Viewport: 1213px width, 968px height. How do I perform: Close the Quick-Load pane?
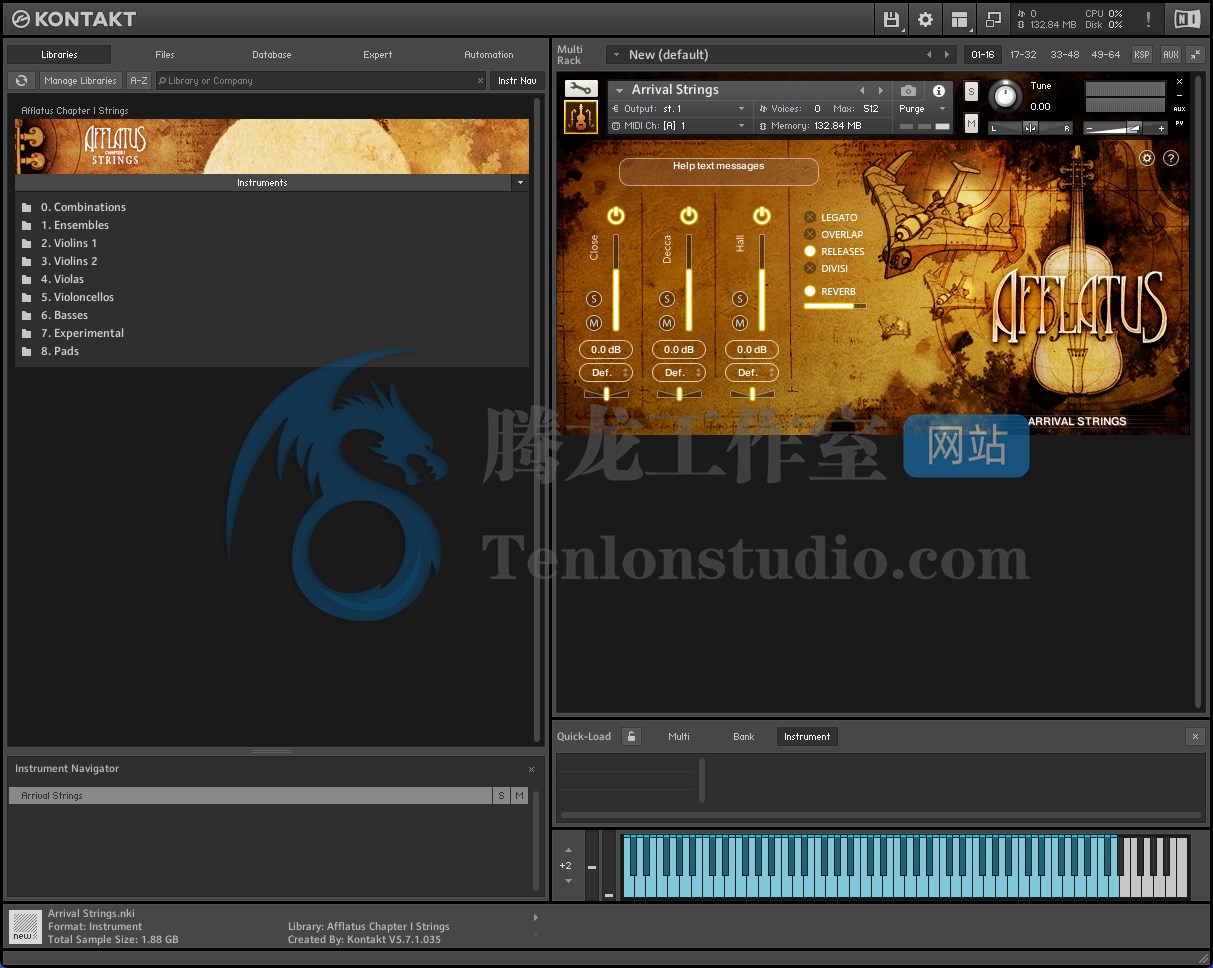click(x=1195, y=736)
